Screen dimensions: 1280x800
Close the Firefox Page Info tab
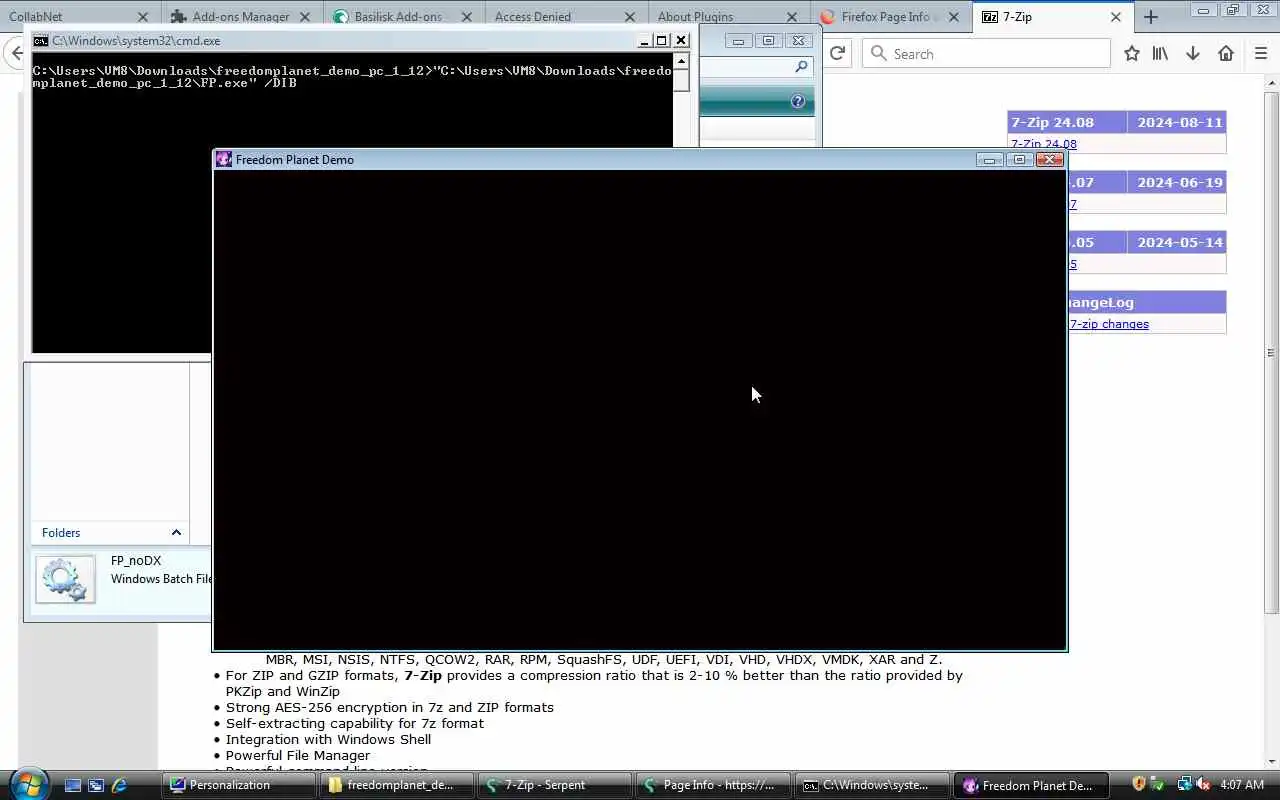tap(954, 17)
